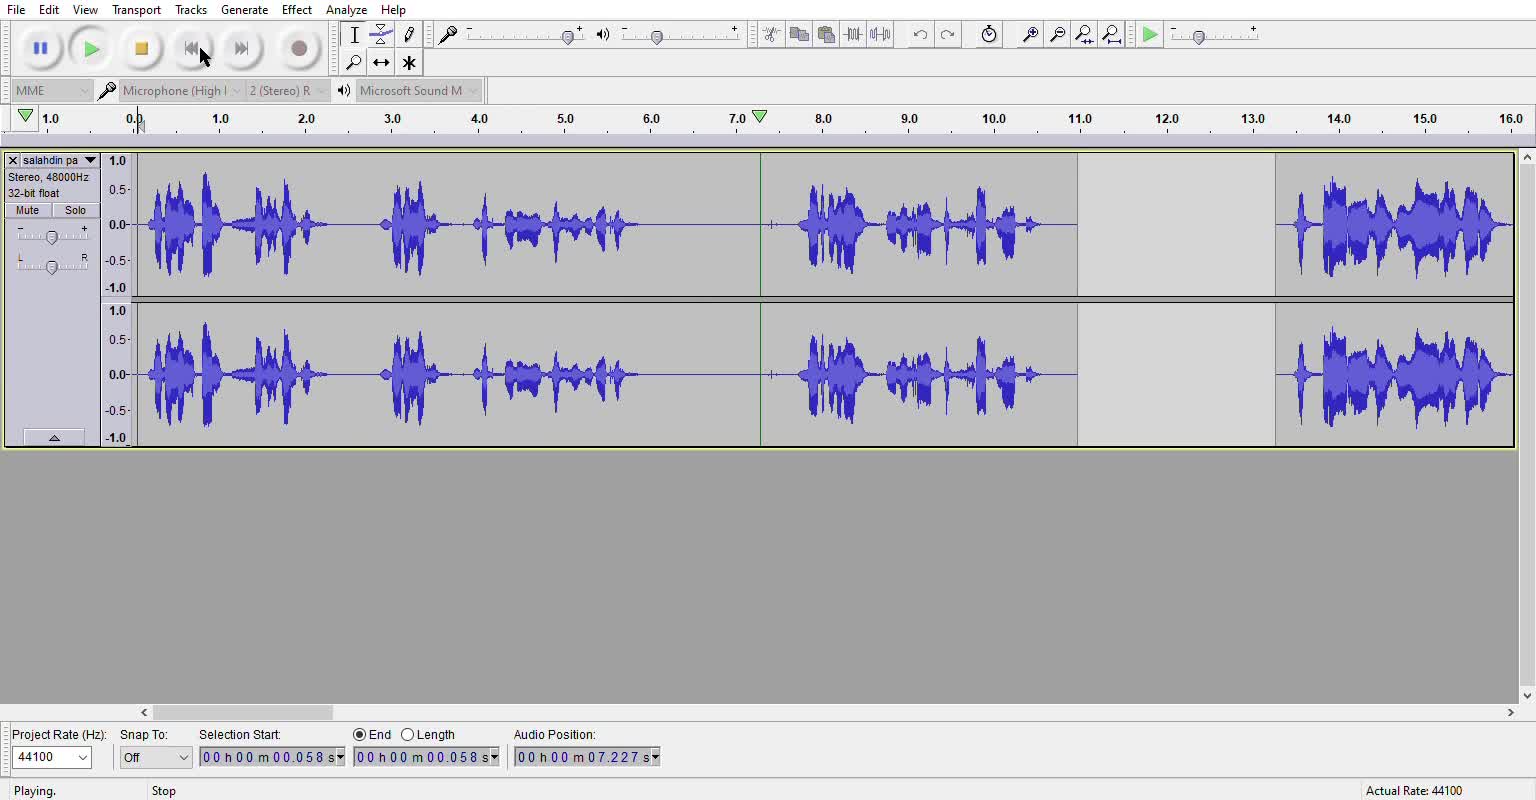This screenshot has height=800, width=1536.
Task: Skip to End of the track
Action: [241, 48]
